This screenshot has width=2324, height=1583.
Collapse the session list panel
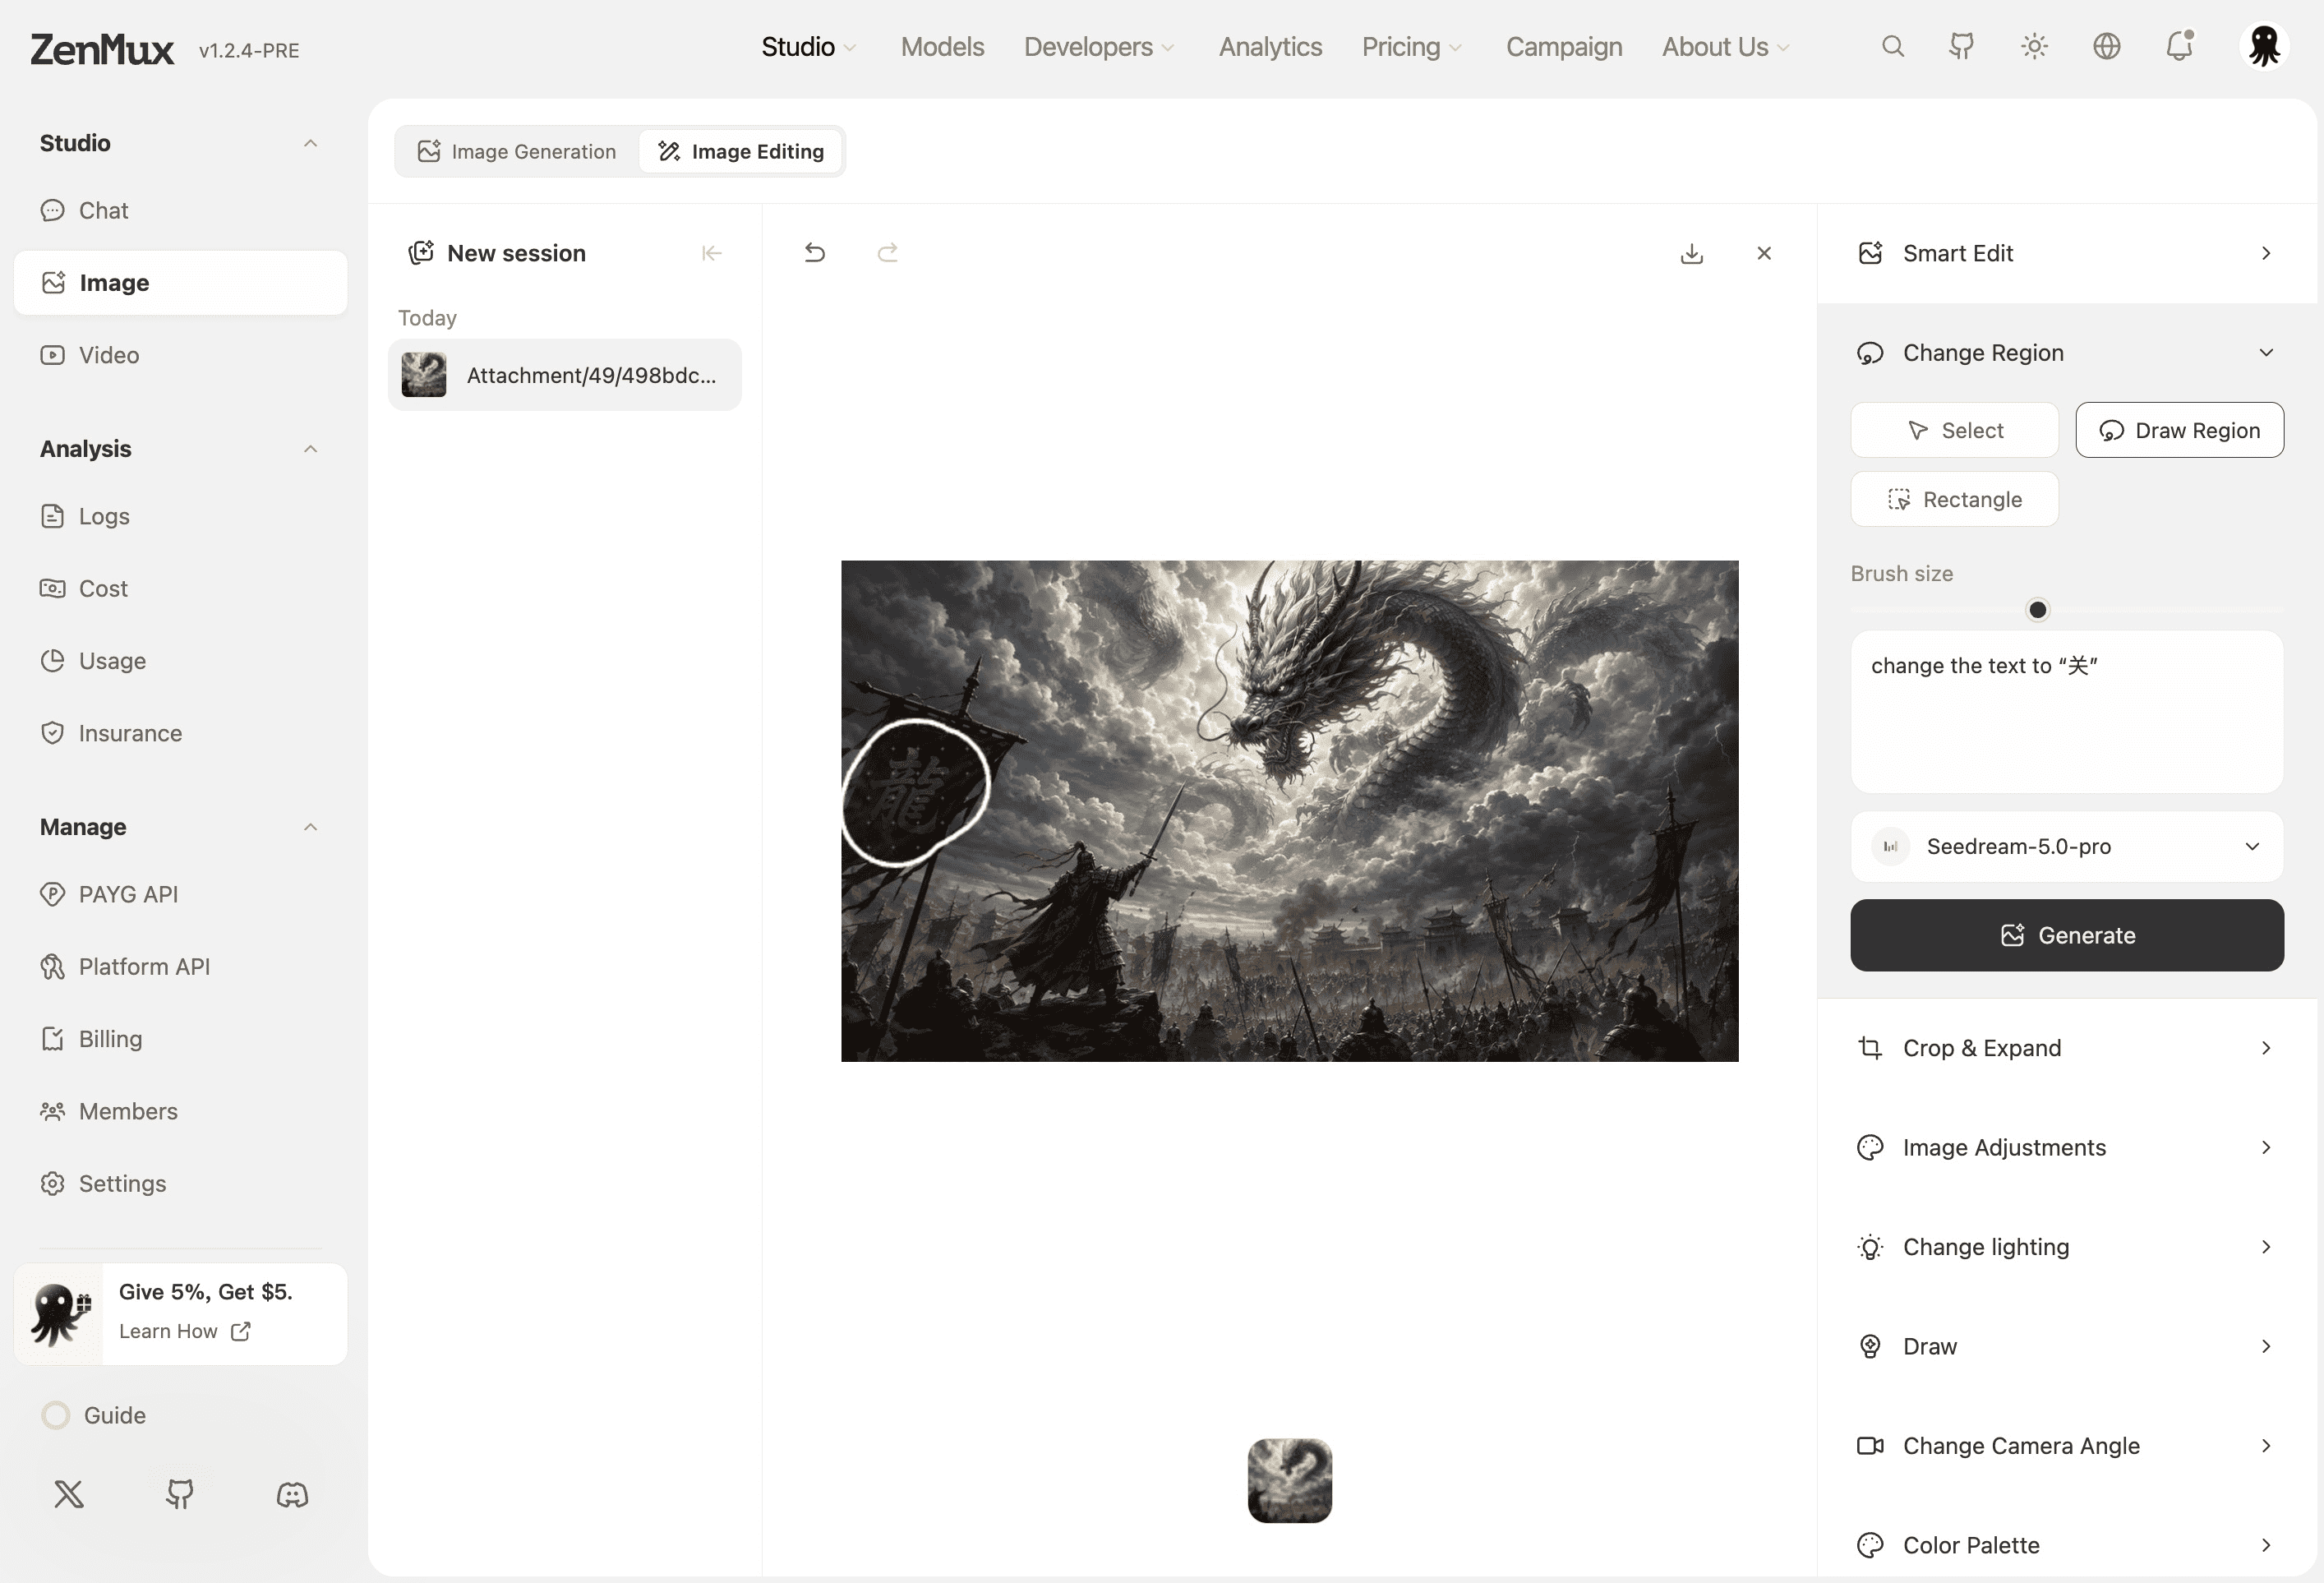[x=711, y=253]
